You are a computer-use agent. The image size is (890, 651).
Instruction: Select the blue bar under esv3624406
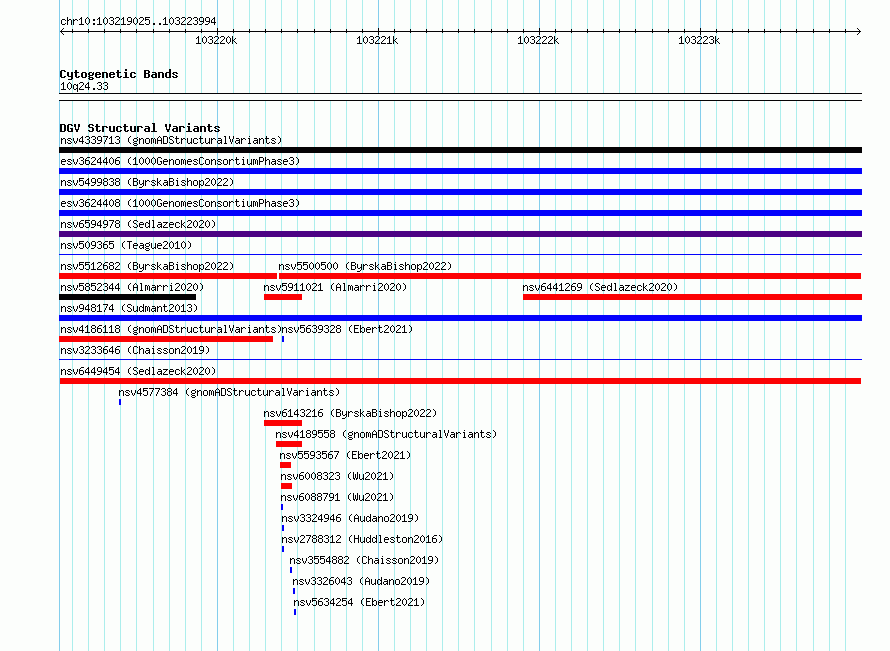coord(460,171)
